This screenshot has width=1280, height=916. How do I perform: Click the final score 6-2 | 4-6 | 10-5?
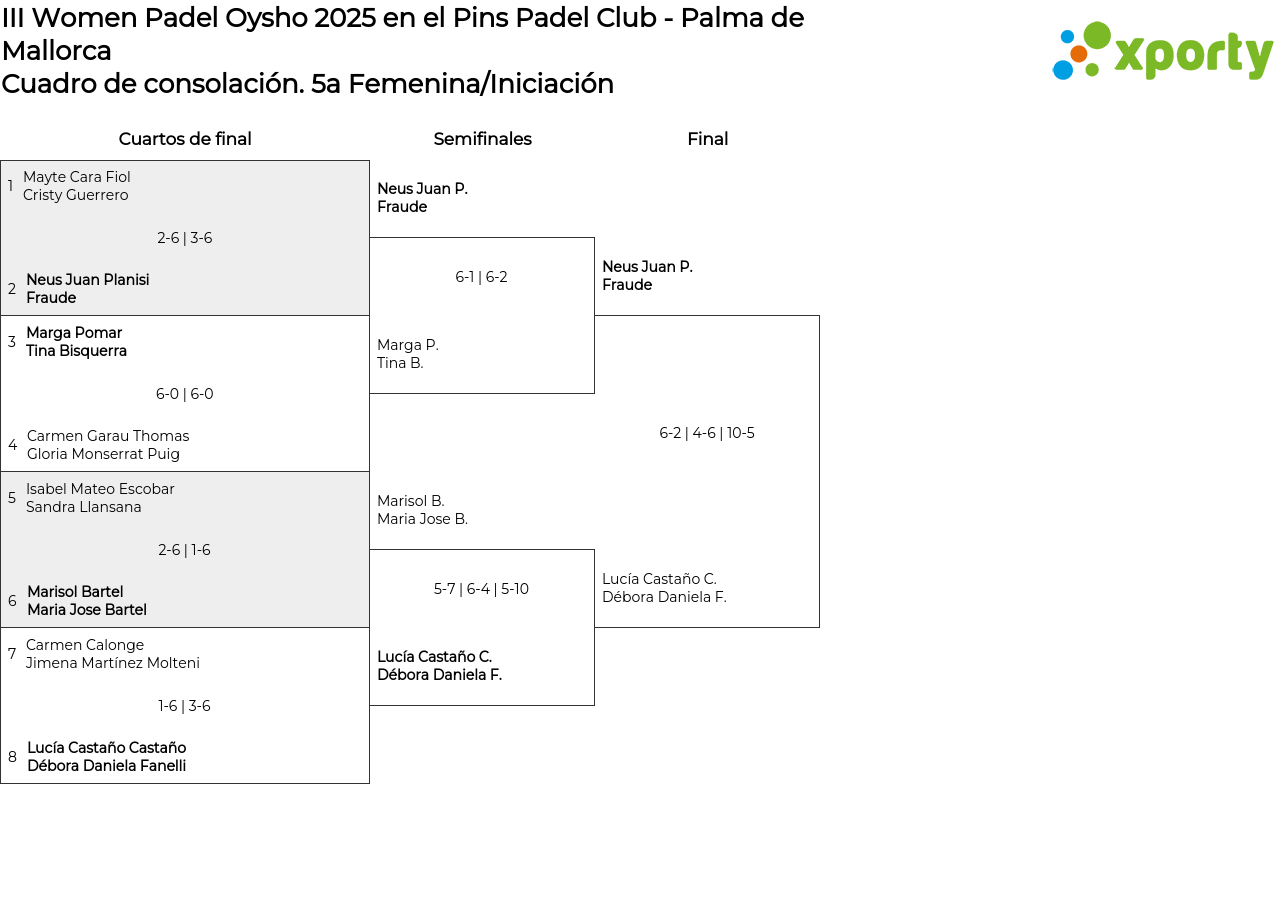(x=707, y=433)
